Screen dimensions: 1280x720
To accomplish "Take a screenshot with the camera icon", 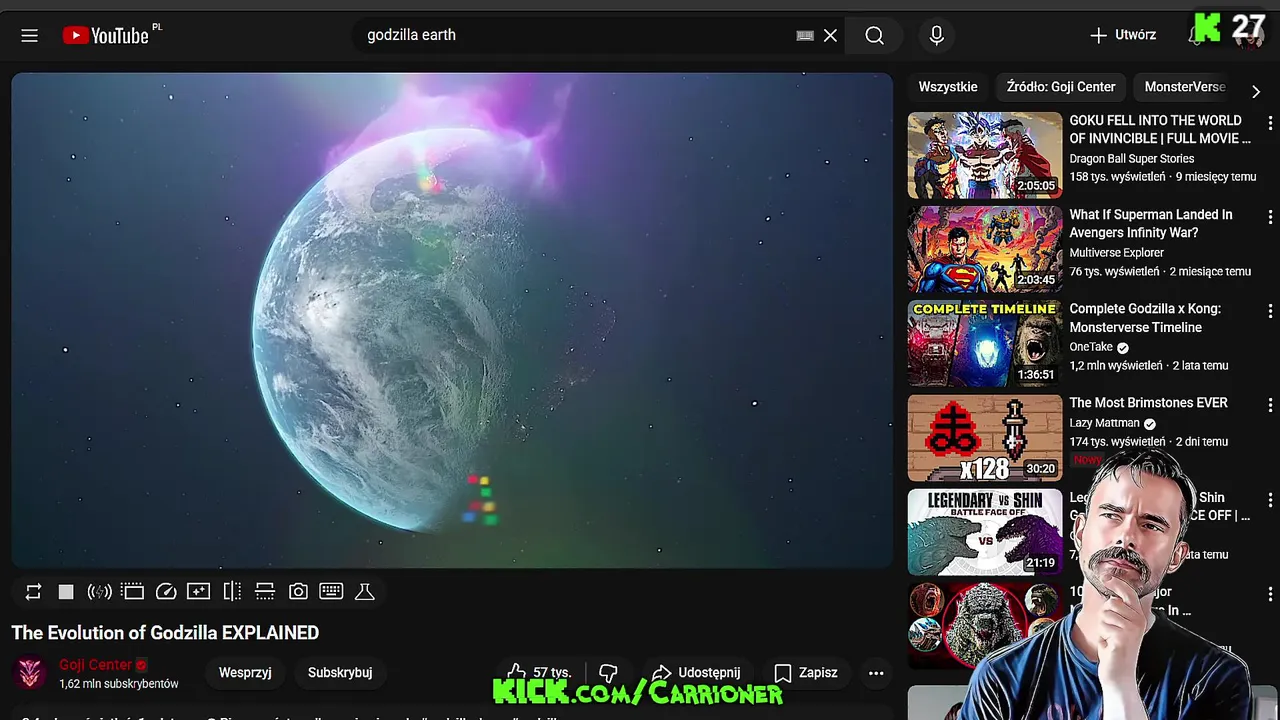I will [x=298, y=592].
